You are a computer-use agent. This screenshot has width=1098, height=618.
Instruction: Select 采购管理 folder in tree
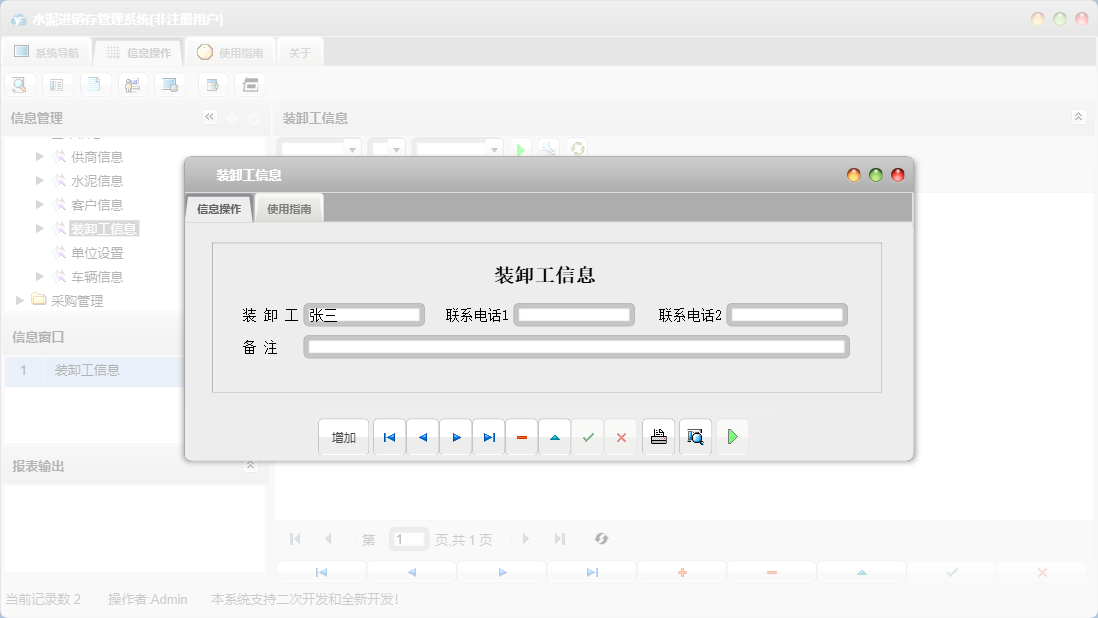pos(77,300)
